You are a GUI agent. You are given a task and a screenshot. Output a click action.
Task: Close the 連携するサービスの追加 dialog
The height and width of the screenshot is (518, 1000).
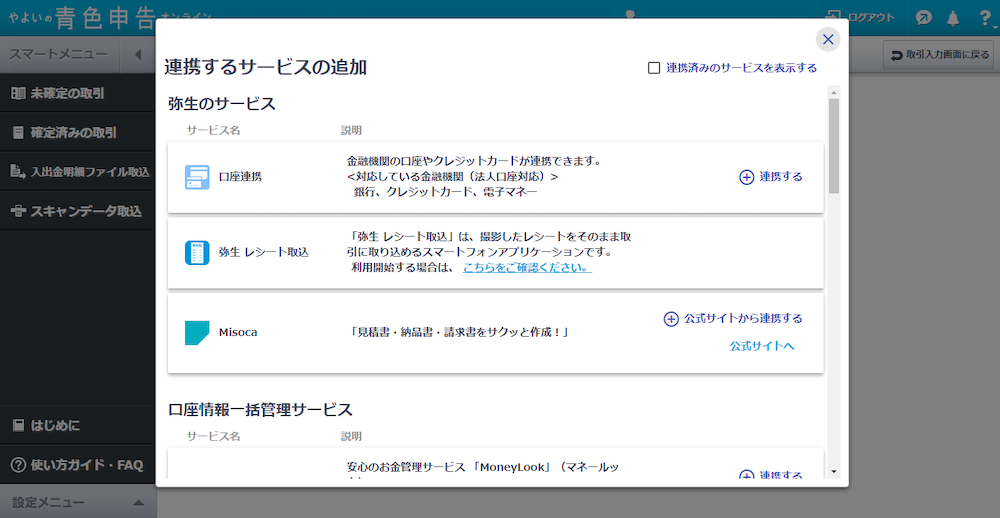click(x=828, y=40)
